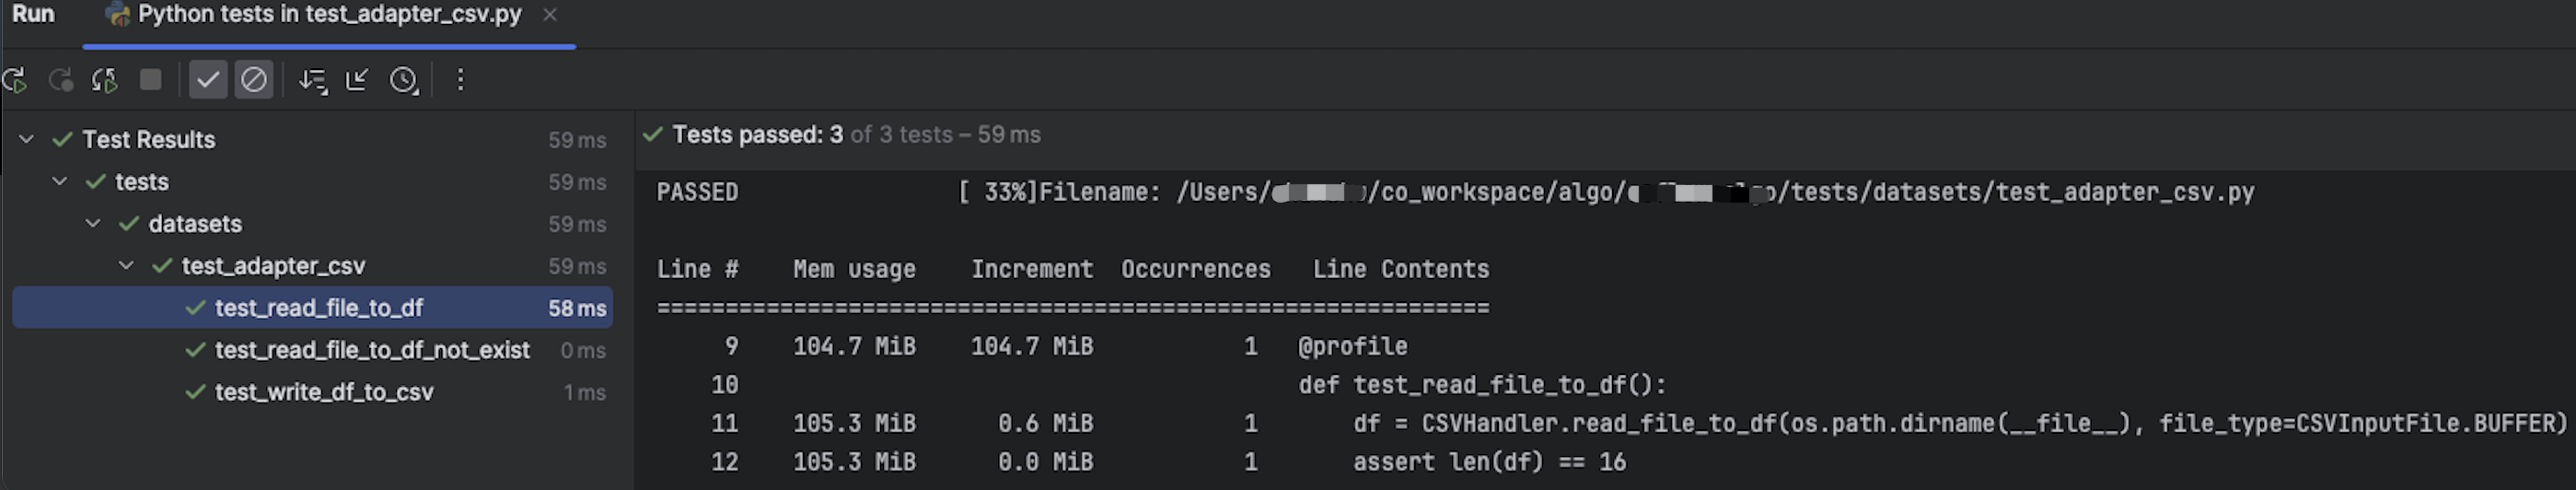Toggle Show Passed checkmark filter

(x=208, y=80)
